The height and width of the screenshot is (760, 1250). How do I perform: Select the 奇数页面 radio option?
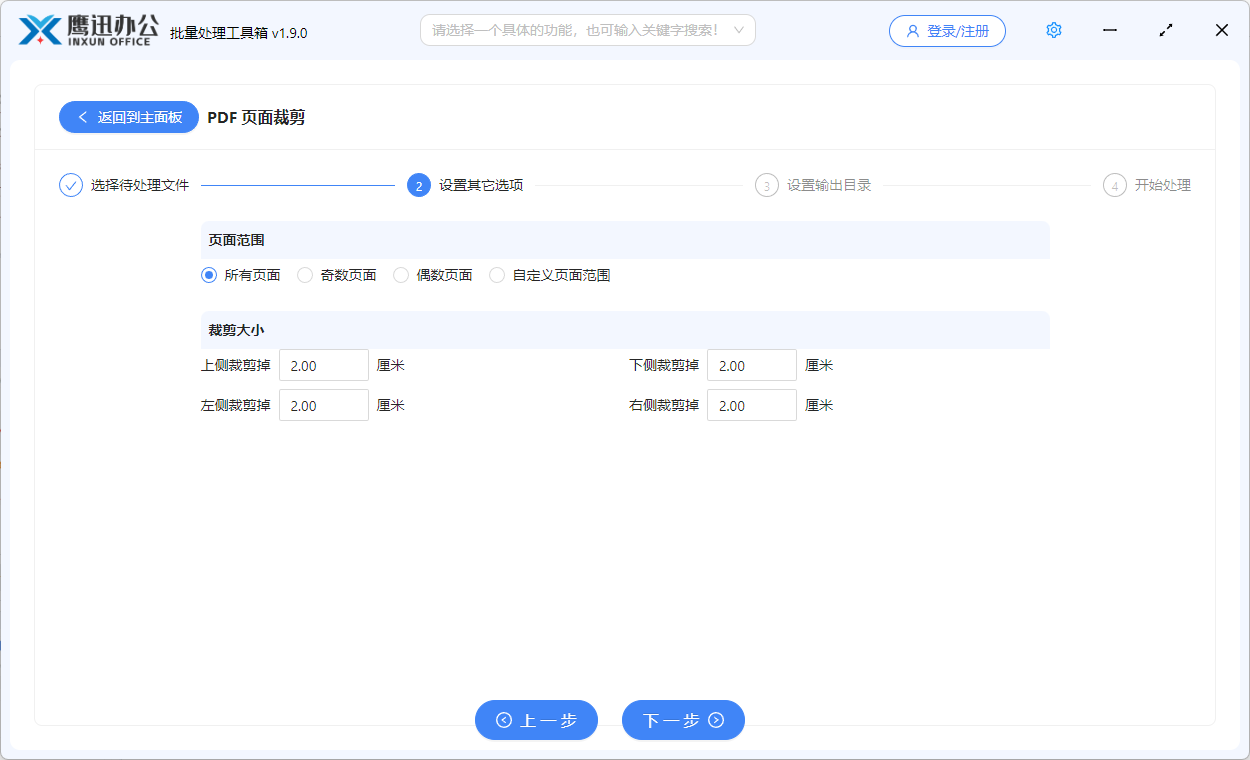[304, 274]
